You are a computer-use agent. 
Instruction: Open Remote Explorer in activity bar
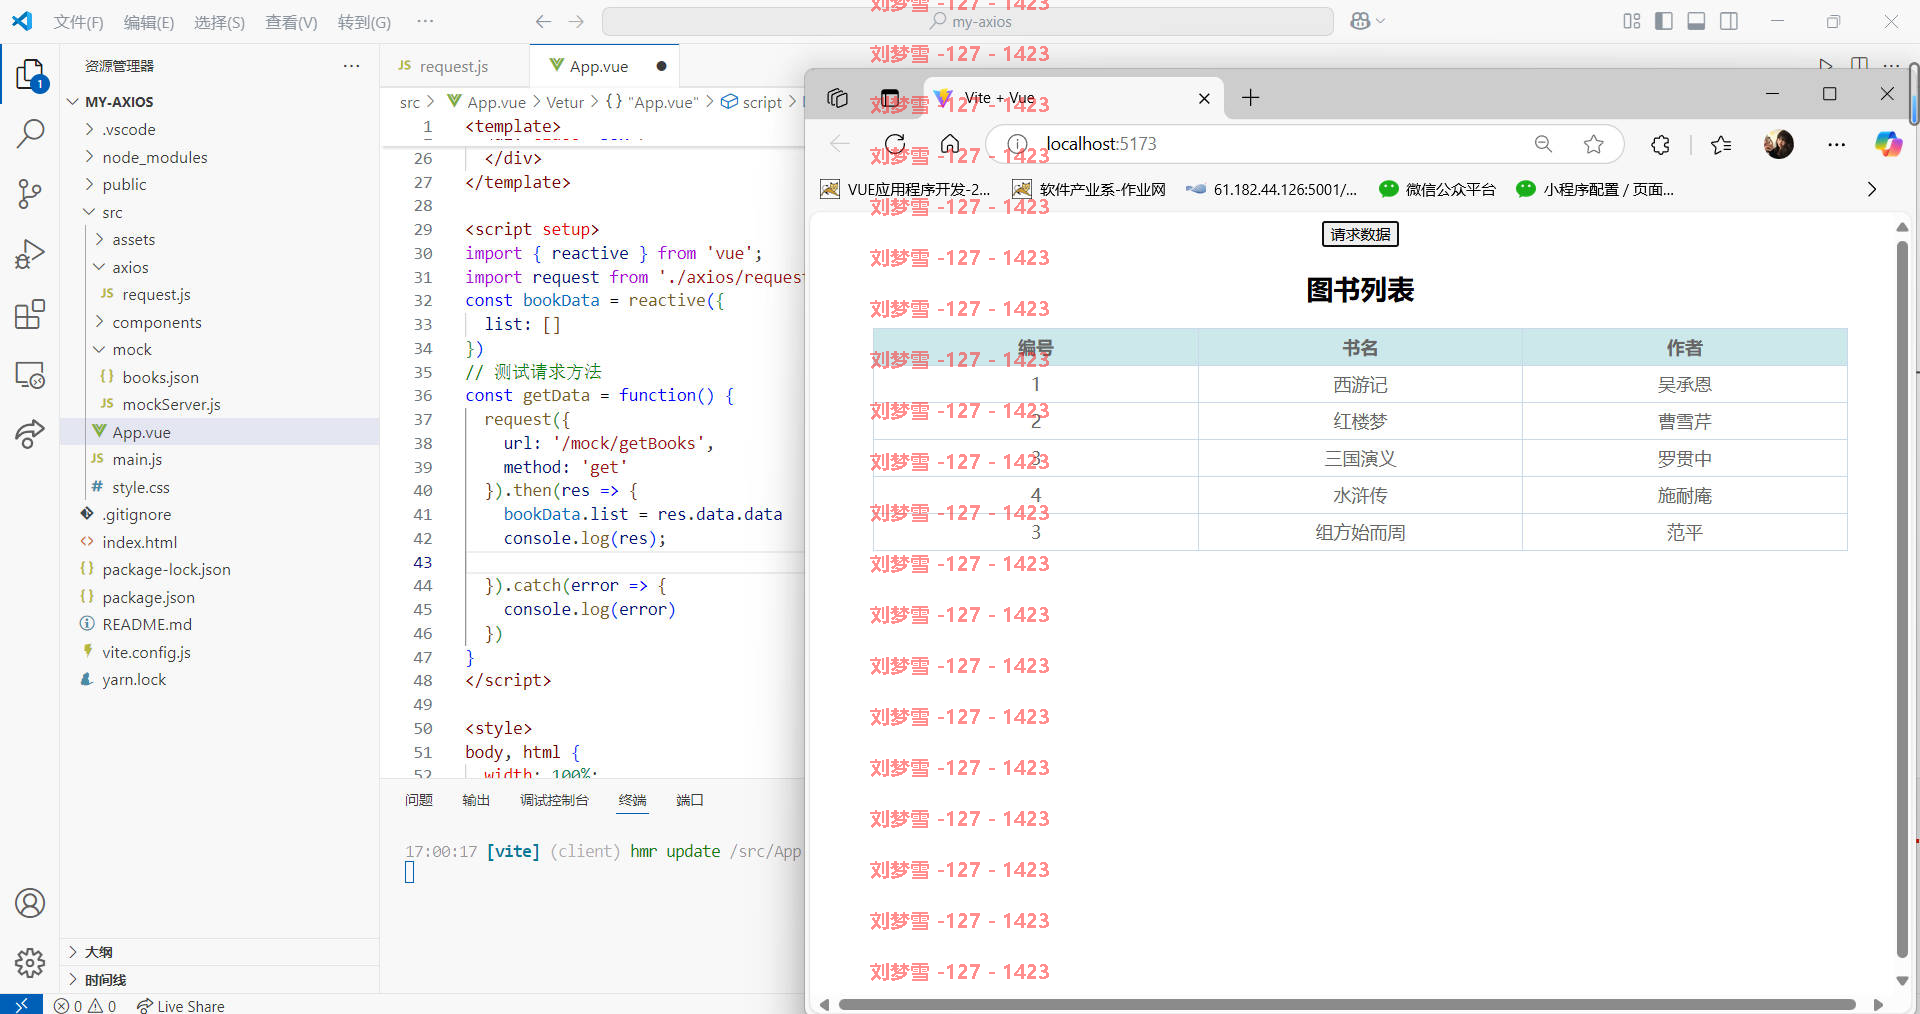[30, 375]
